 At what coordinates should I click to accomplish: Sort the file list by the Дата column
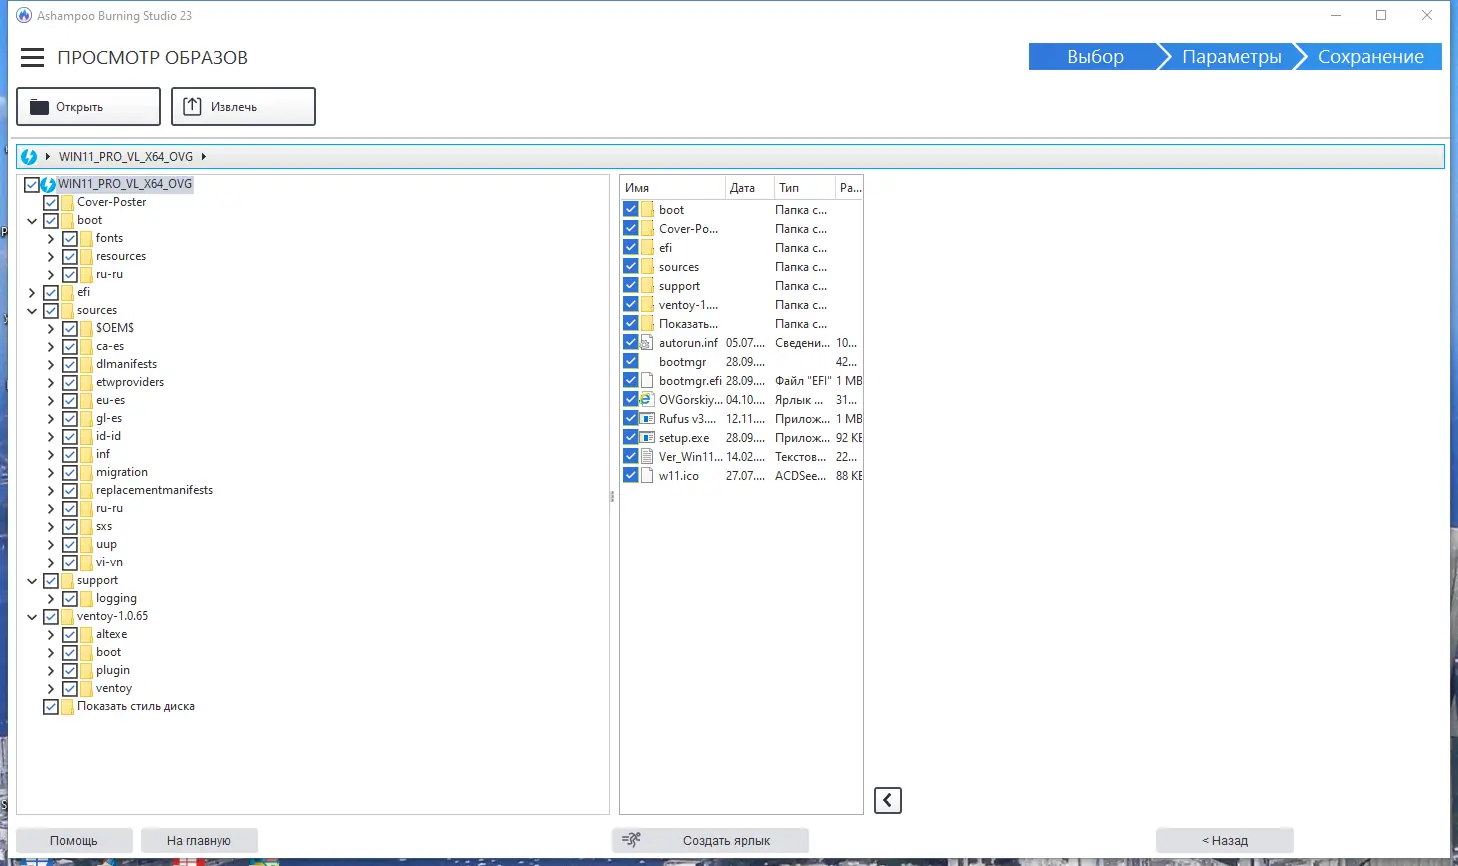749,188
